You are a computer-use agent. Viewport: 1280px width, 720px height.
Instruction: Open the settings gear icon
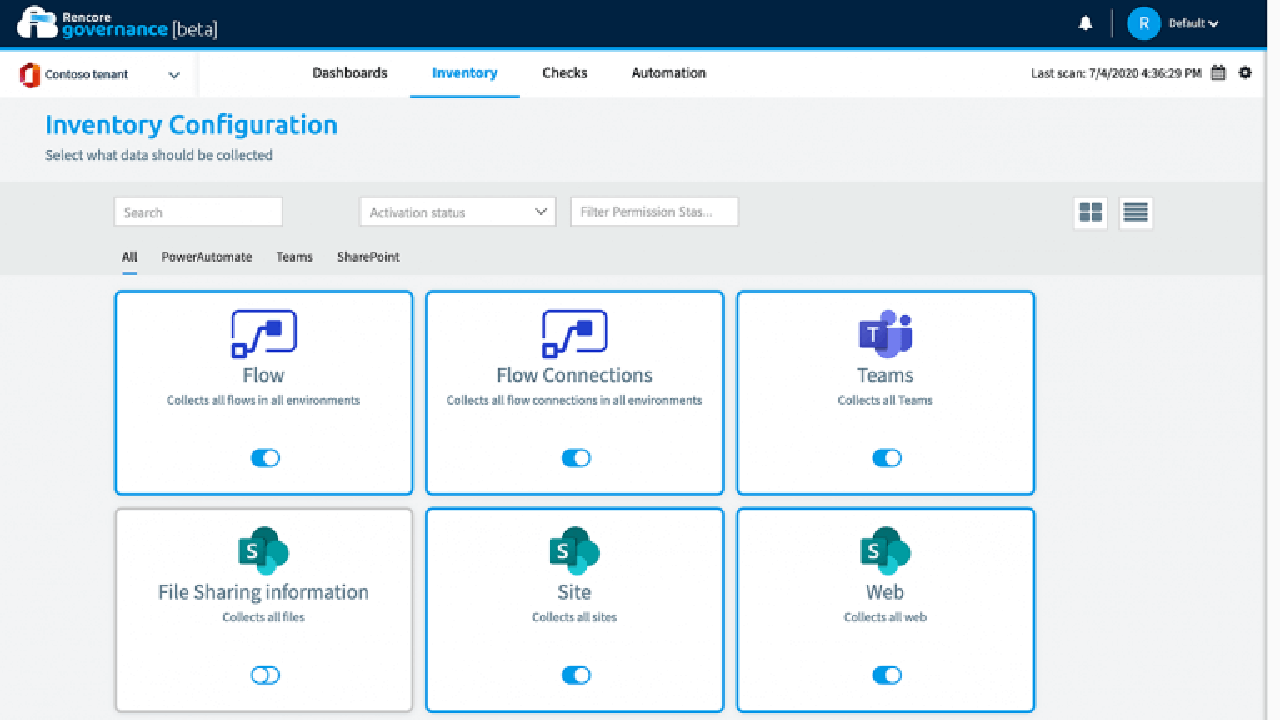coord(1245,73)
